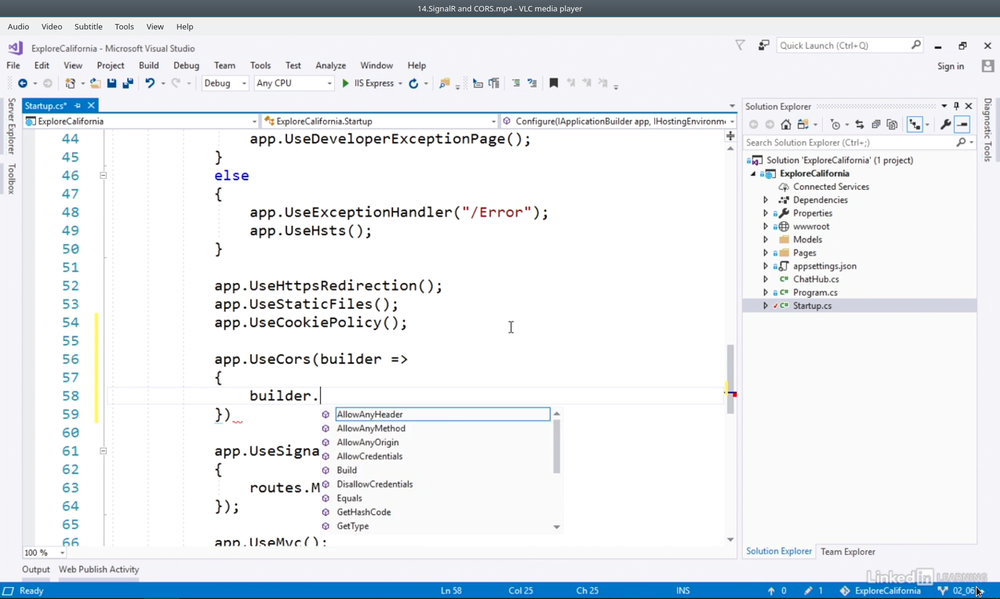Expand the Dependencies node
Screen dimensions: 1000x599
[766, 200]
